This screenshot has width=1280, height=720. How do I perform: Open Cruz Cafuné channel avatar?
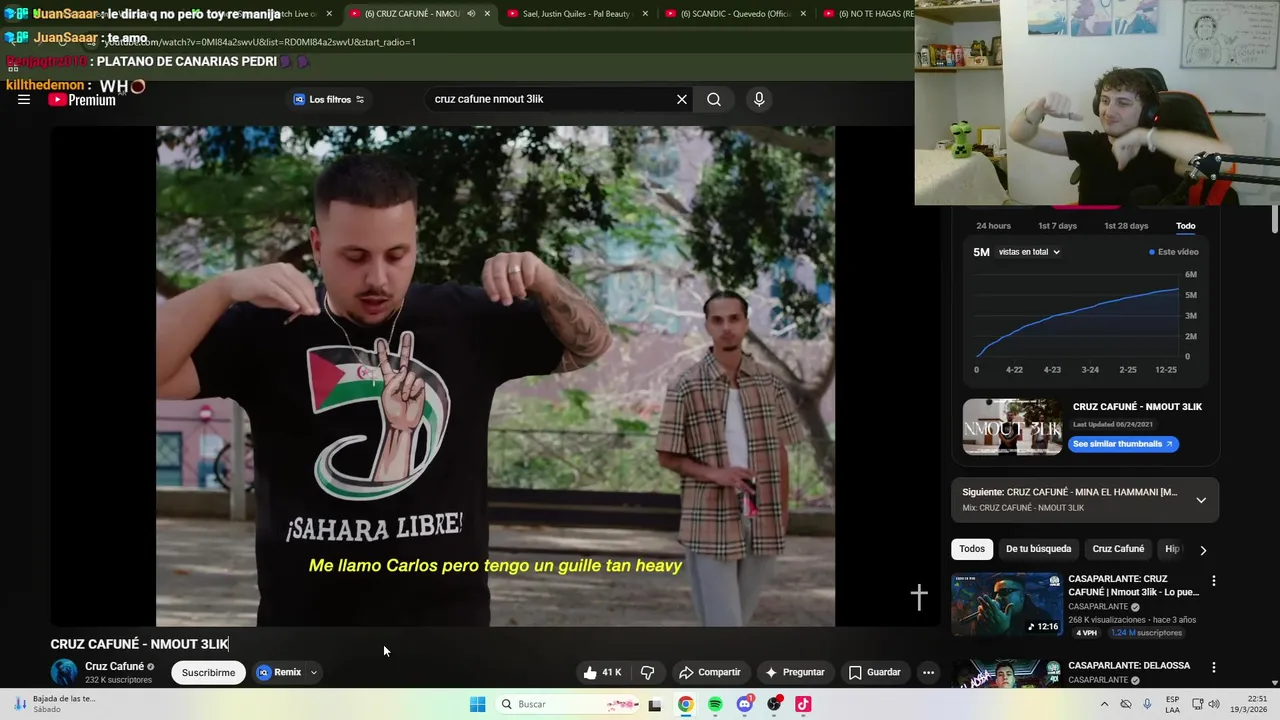tap(64, 672)
